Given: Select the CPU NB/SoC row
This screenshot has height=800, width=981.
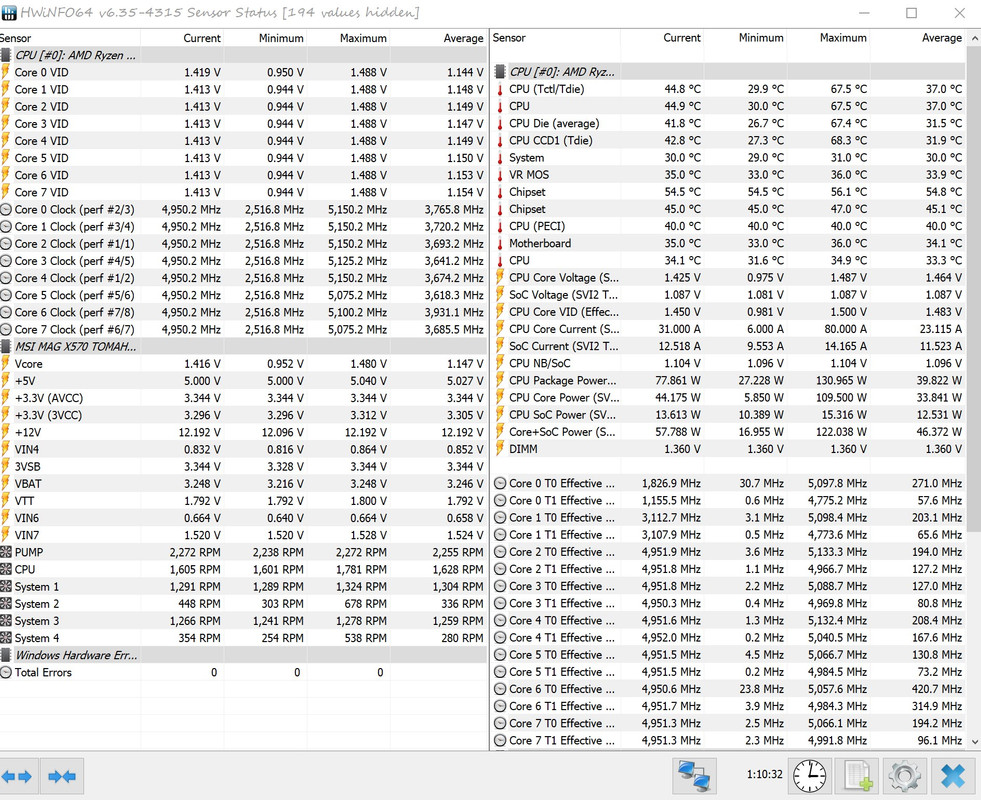Looking at the screenshot, I should (729, 363).
